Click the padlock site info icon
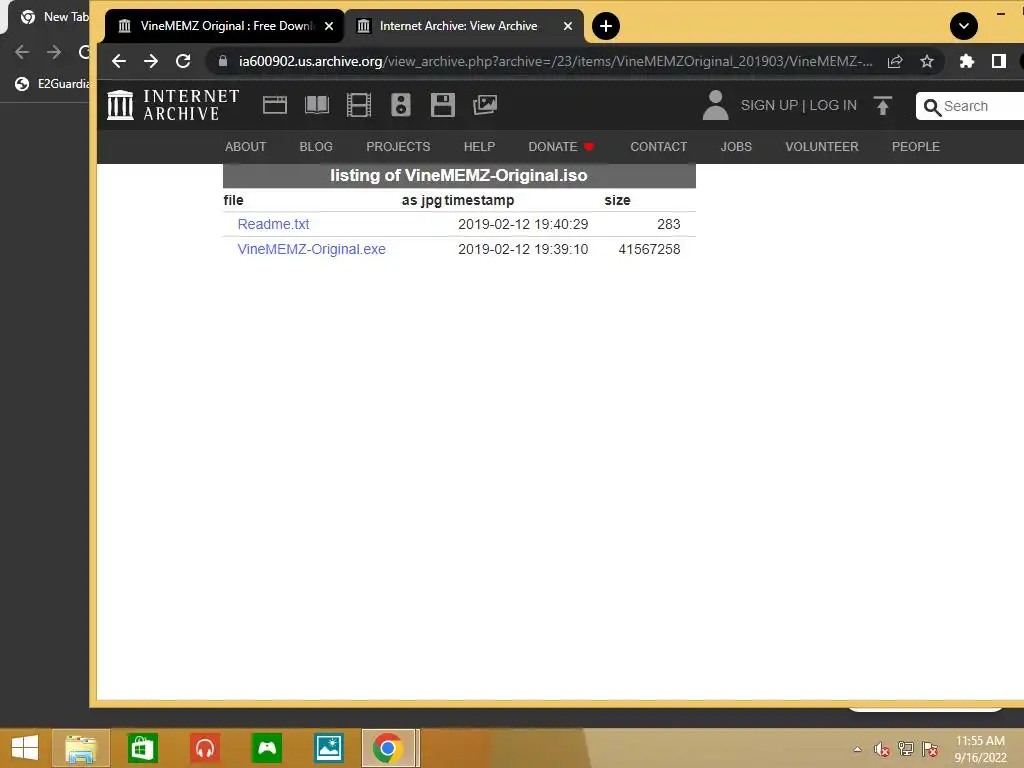Screen dimensions: 1024x768 223,61
